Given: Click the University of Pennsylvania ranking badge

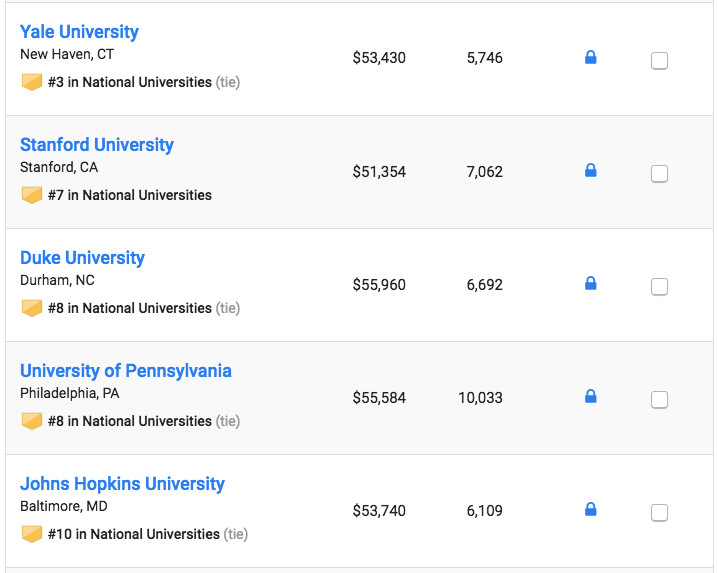Looking at the screenshot, I should [x=32, y=421].
